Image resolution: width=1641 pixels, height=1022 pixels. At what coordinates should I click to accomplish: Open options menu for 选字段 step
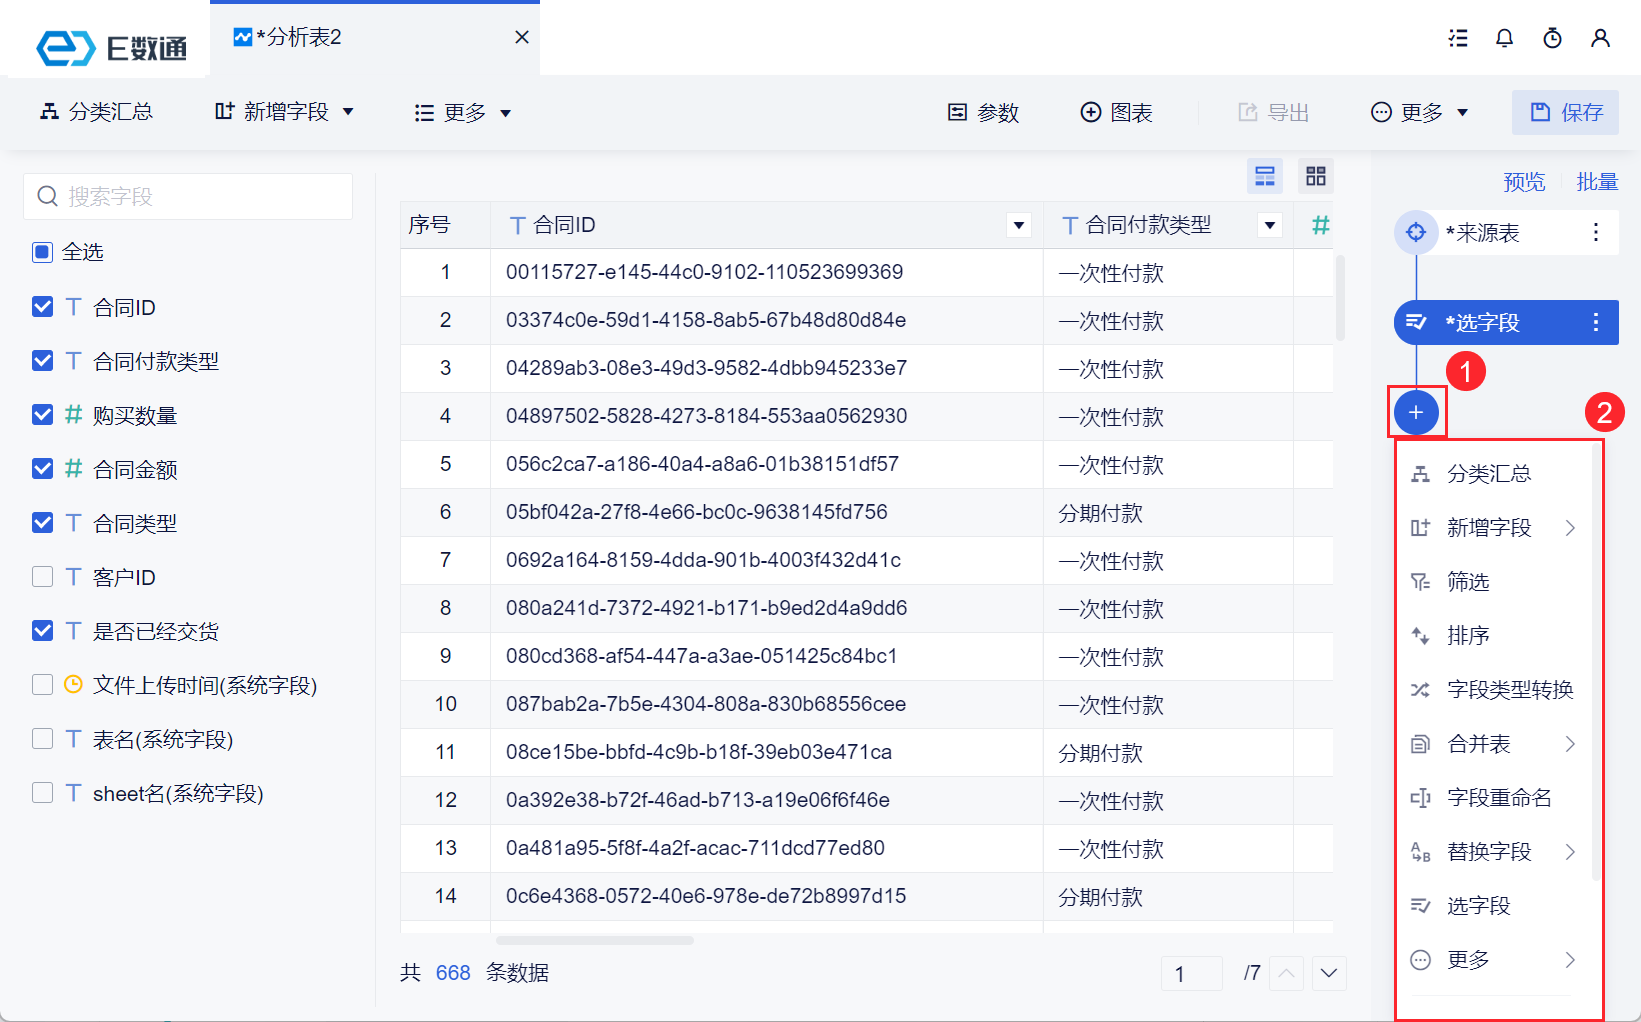coord(1596,322)
